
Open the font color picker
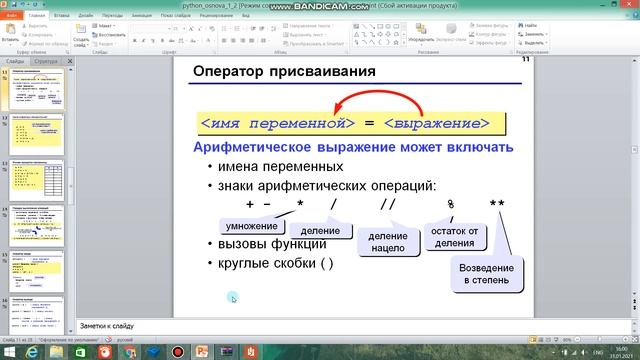(209, 41)
